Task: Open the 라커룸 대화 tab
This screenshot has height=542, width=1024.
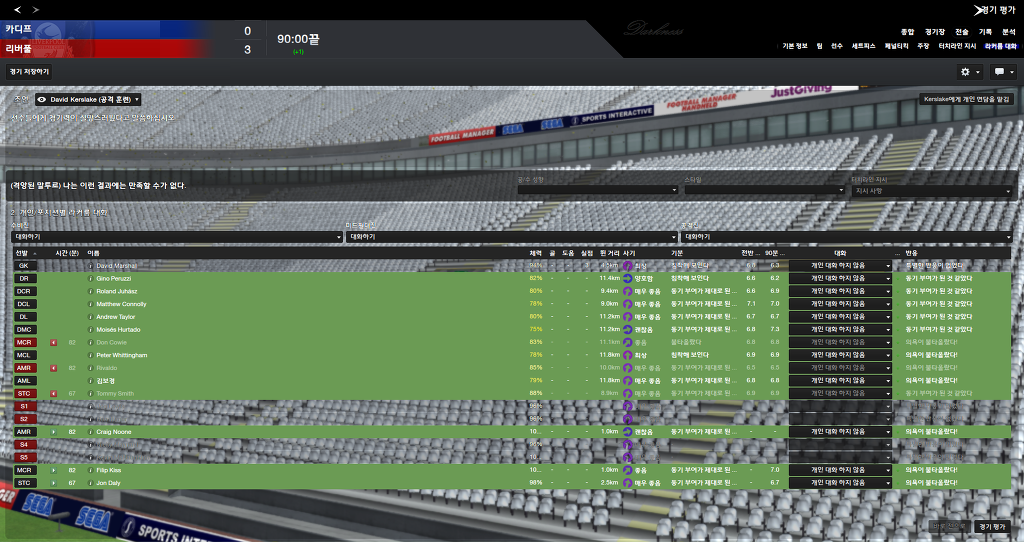Action: click(x=999, y=46)
